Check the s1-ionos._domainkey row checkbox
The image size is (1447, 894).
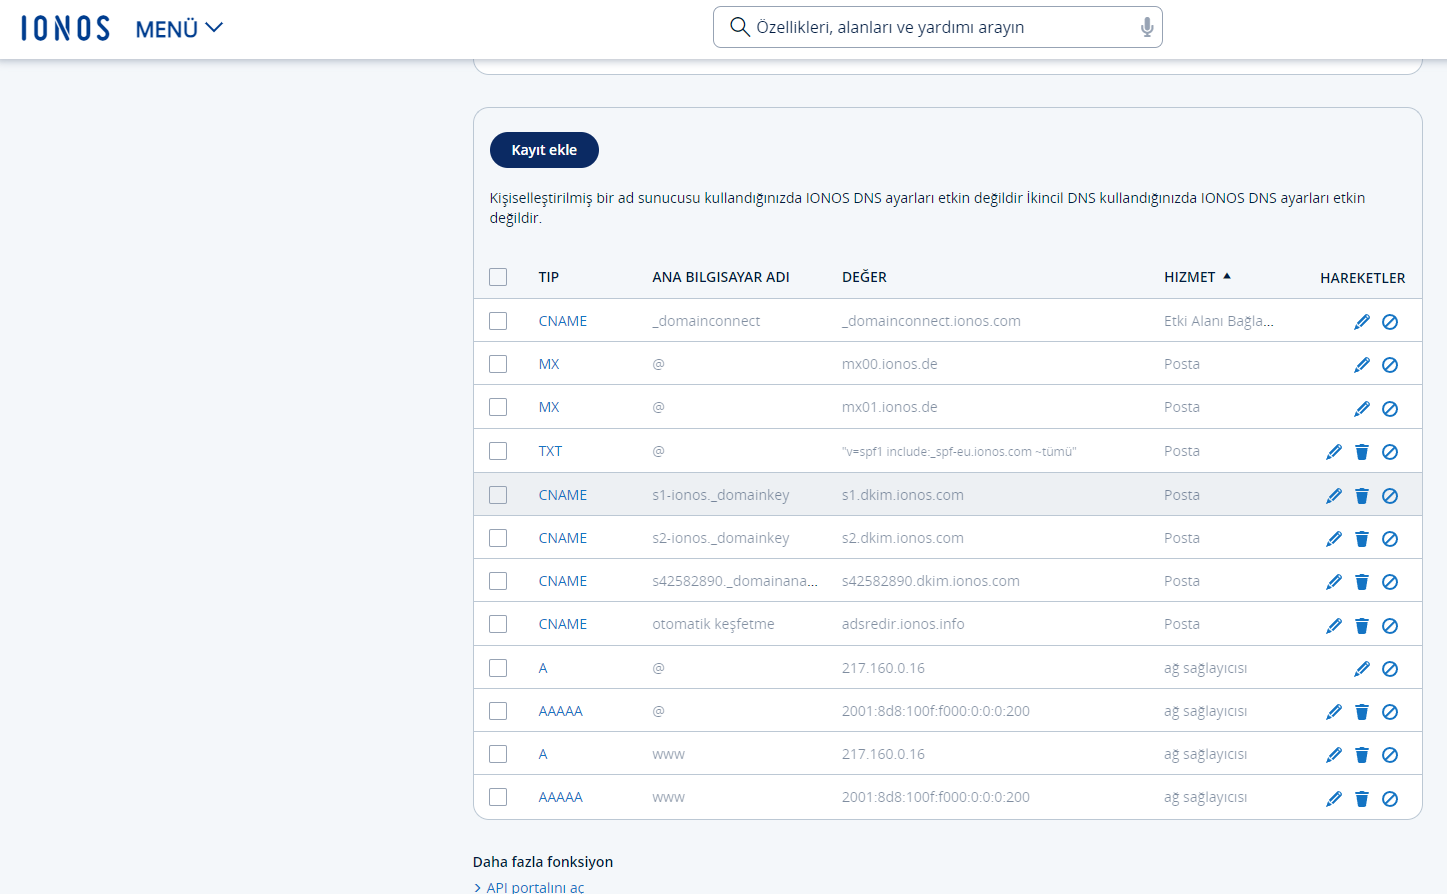[498, 495]
